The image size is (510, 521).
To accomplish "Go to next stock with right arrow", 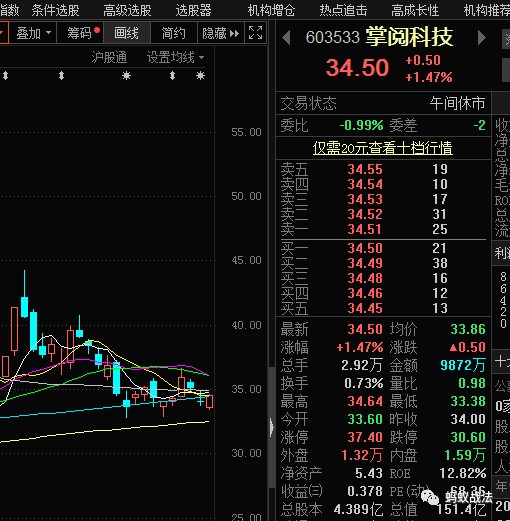I will [481, 37].
